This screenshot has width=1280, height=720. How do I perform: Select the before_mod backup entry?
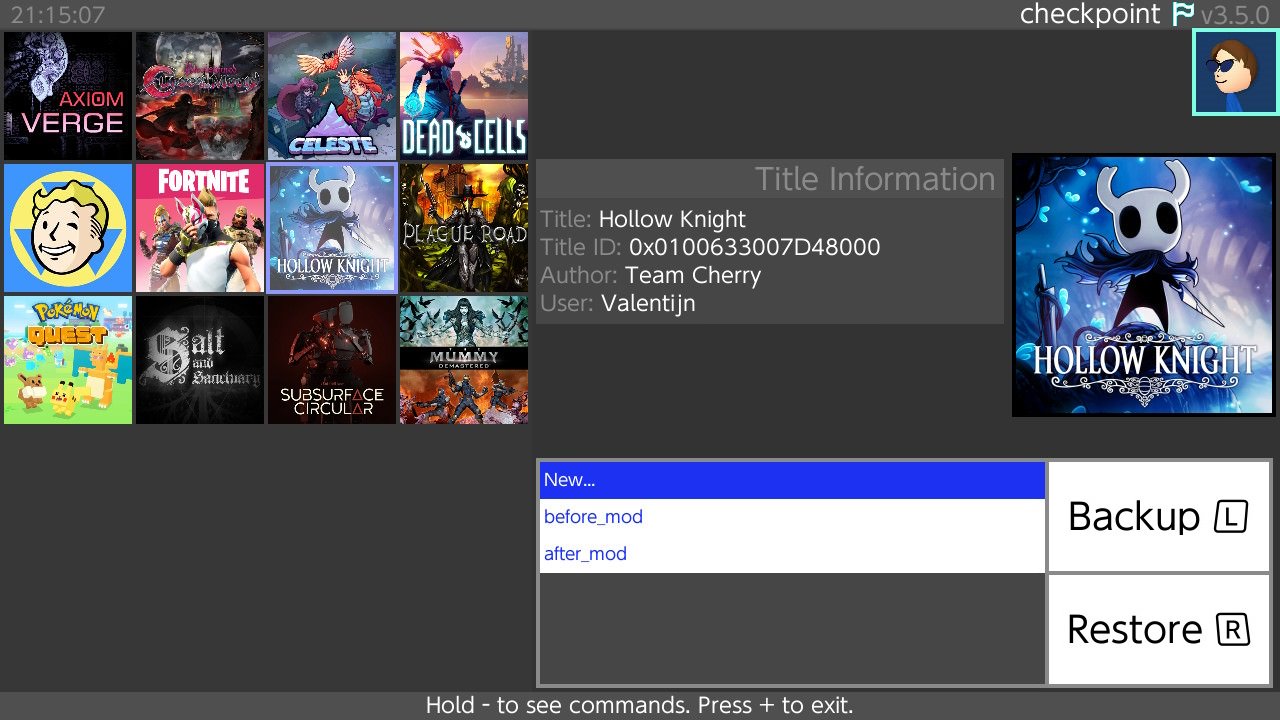(792, 517)
